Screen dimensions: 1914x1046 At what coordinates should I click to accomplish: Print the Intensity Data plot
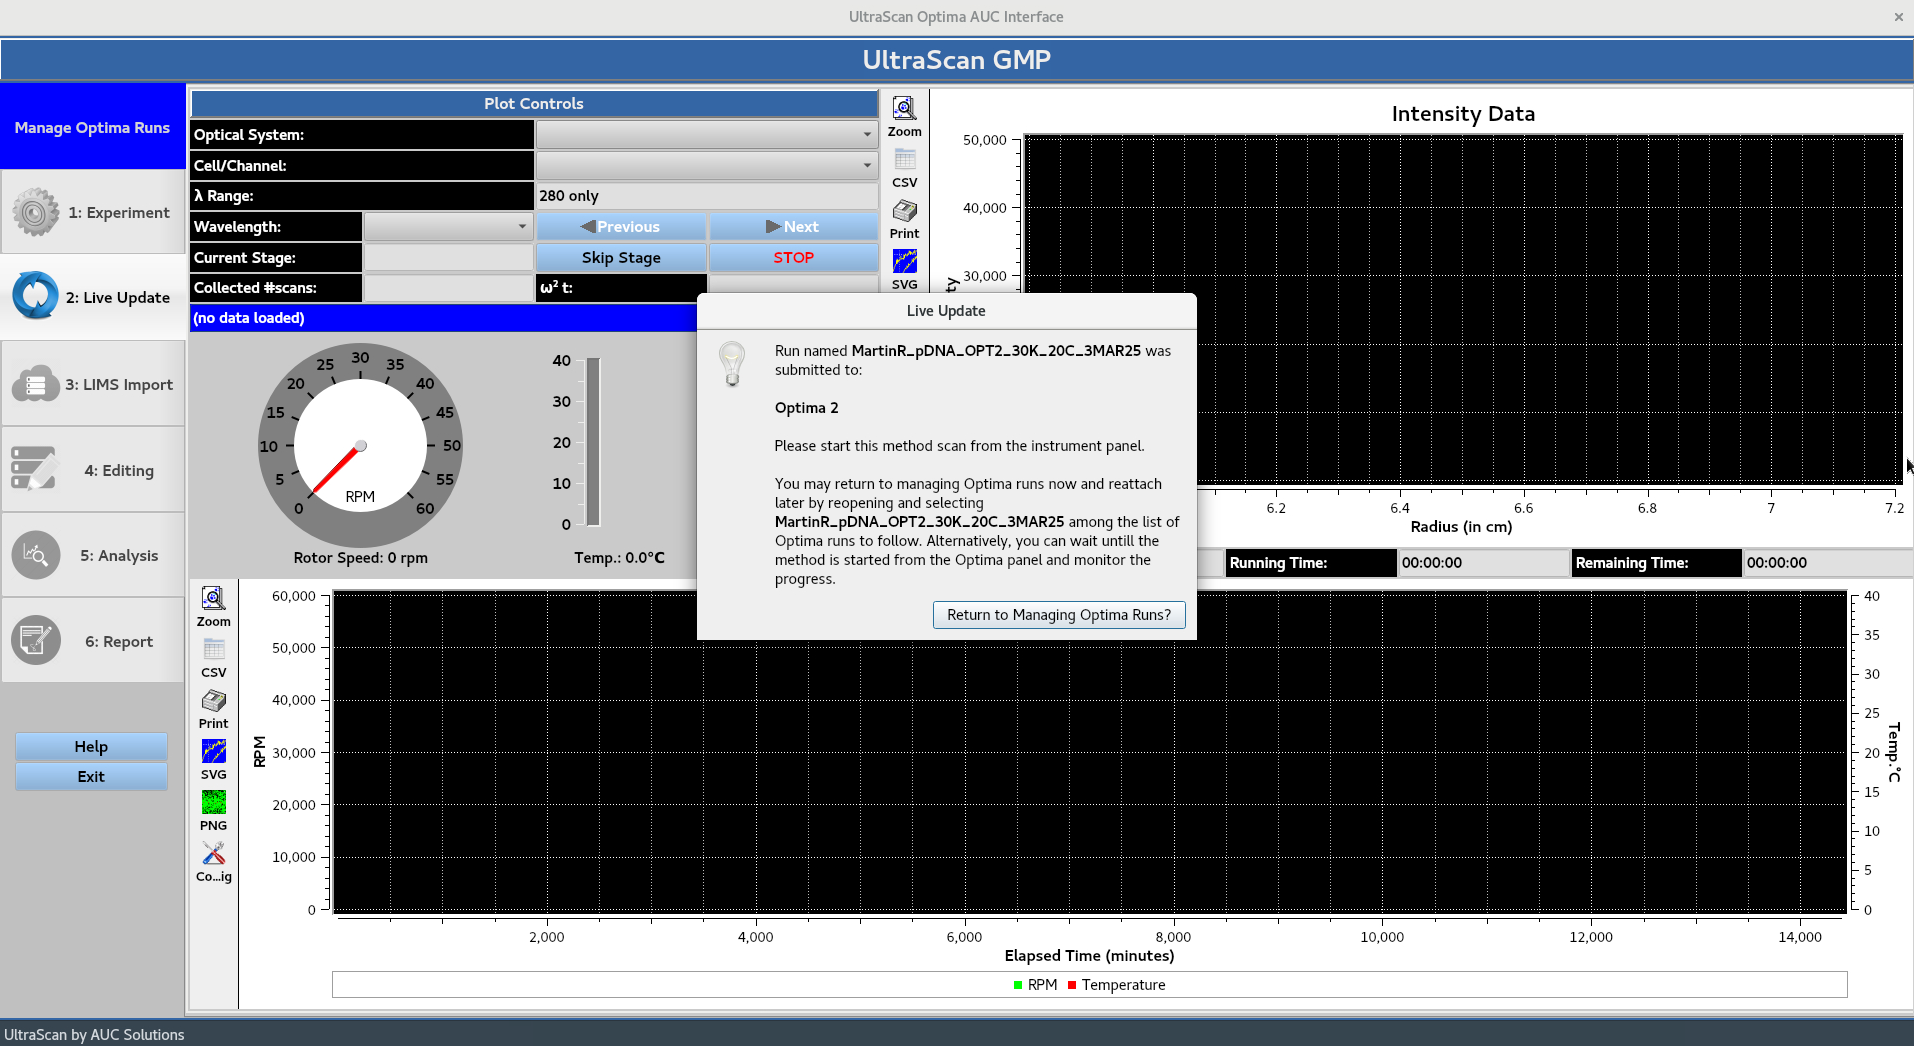904,216
